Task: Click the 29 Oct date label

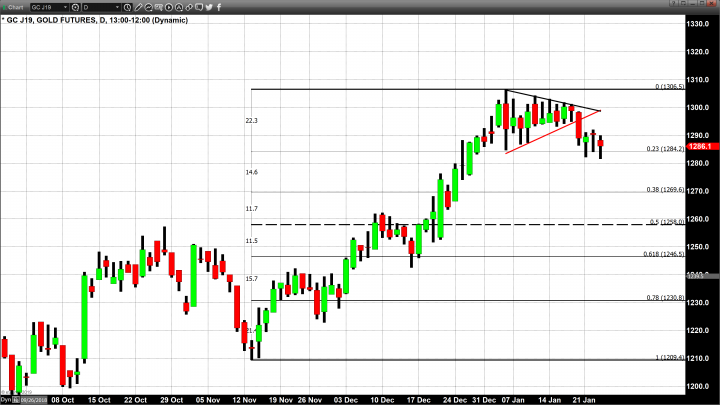Action: 172,400
